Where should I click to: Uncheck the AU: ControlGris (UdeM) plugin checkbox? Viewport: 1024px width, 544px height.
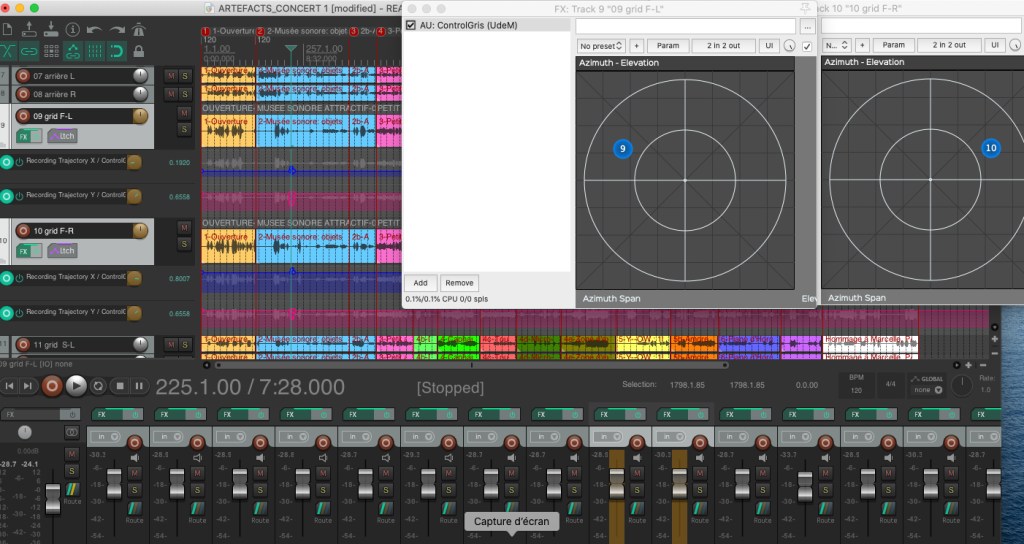tap(411, 25)
